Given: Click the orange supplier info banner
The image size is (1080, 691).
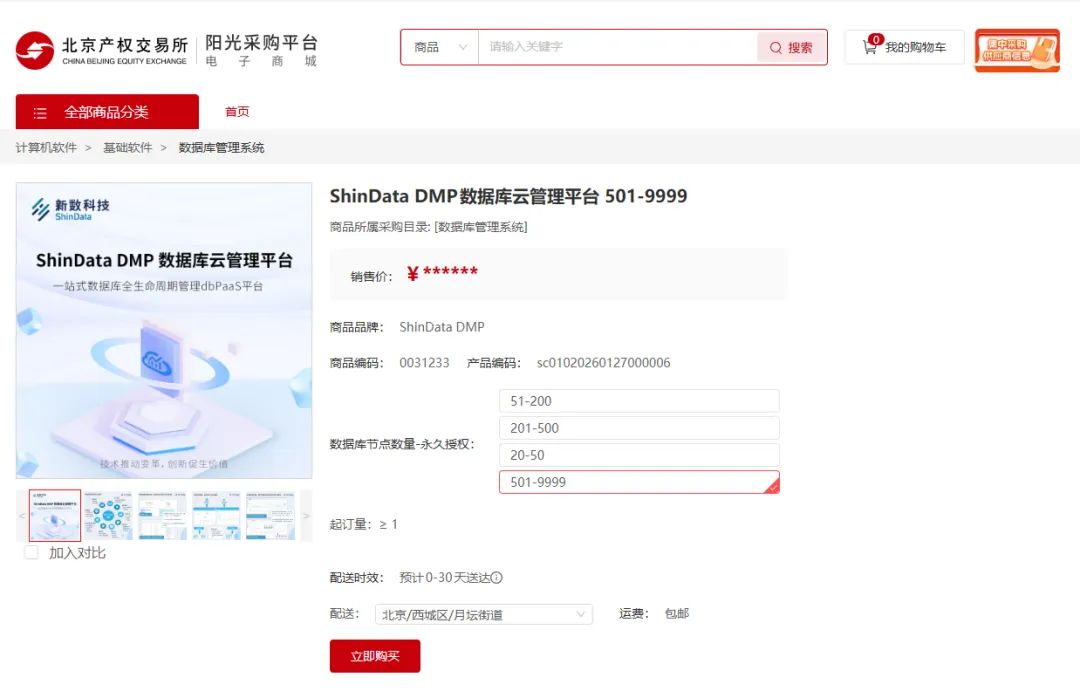Looking at the screenshot, I should 1017,50.
